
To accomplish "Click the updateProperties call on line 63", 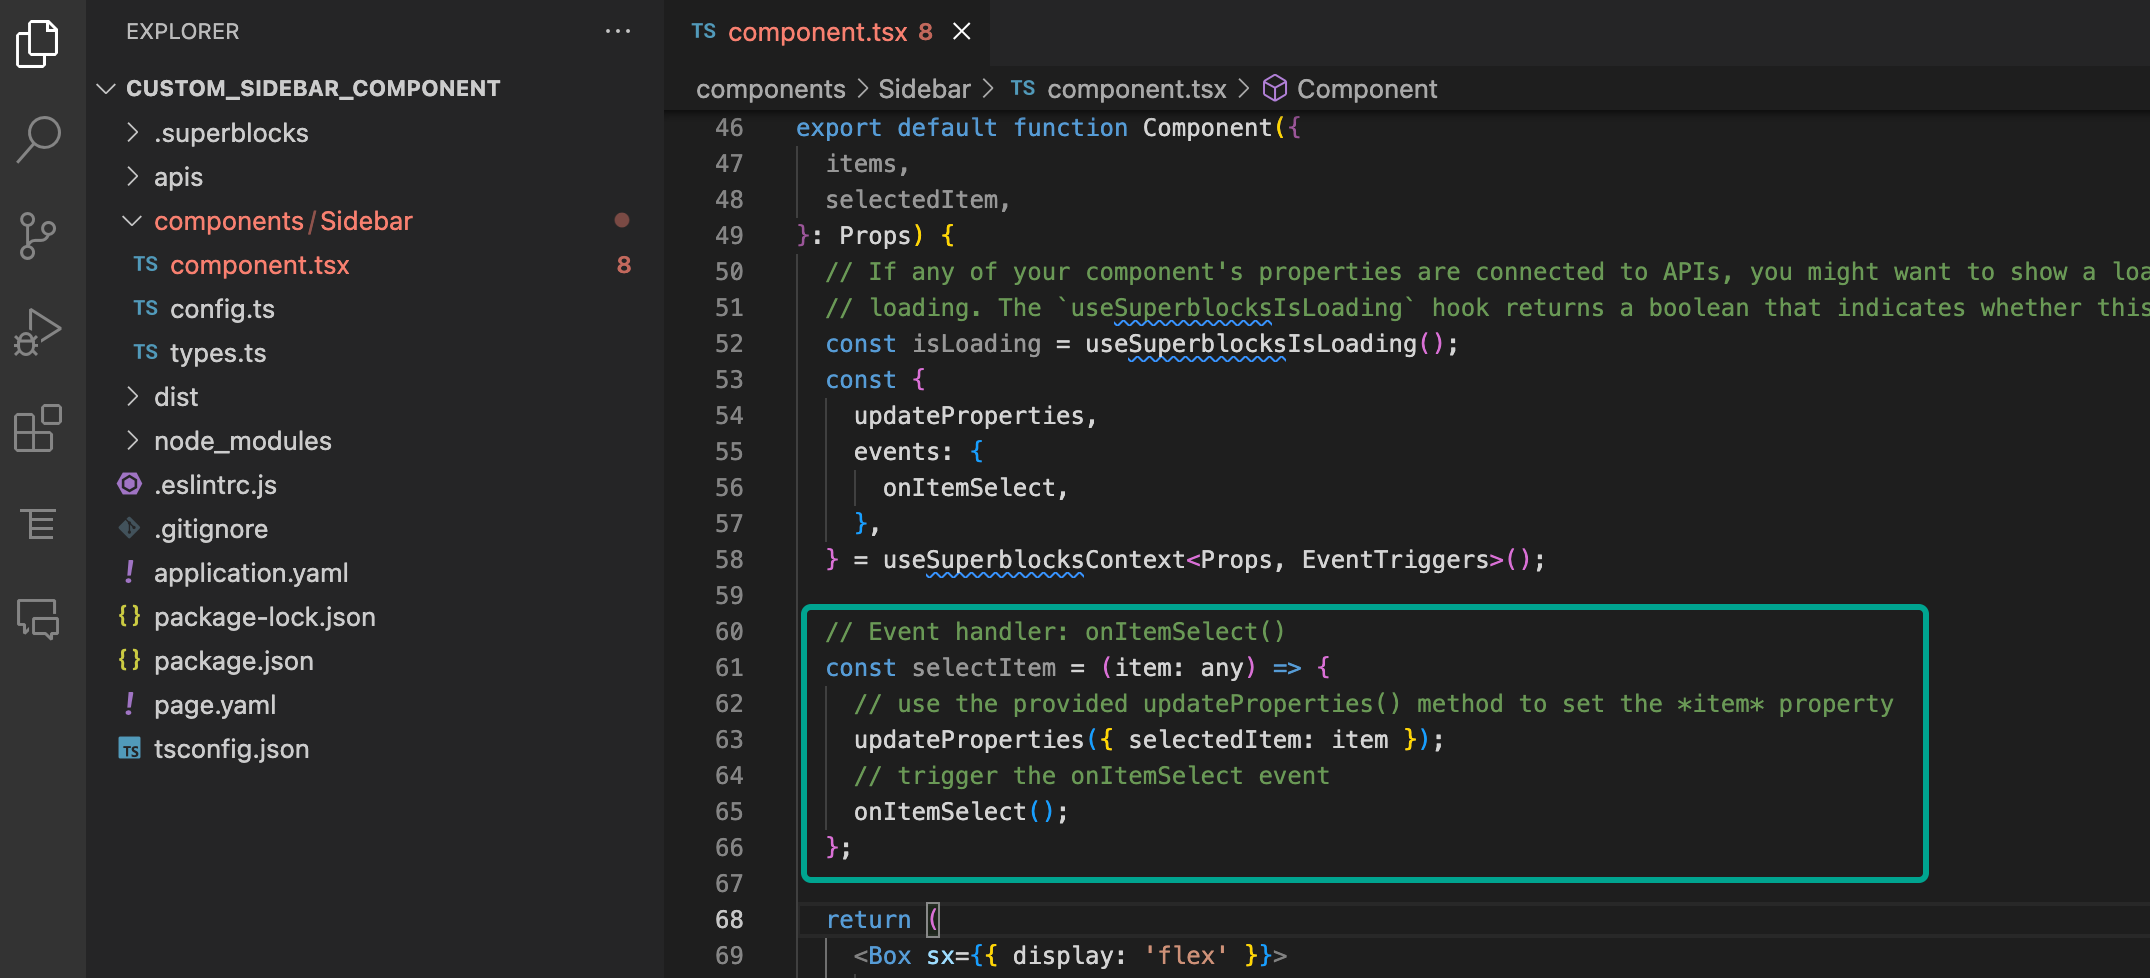I will (969, 740).
